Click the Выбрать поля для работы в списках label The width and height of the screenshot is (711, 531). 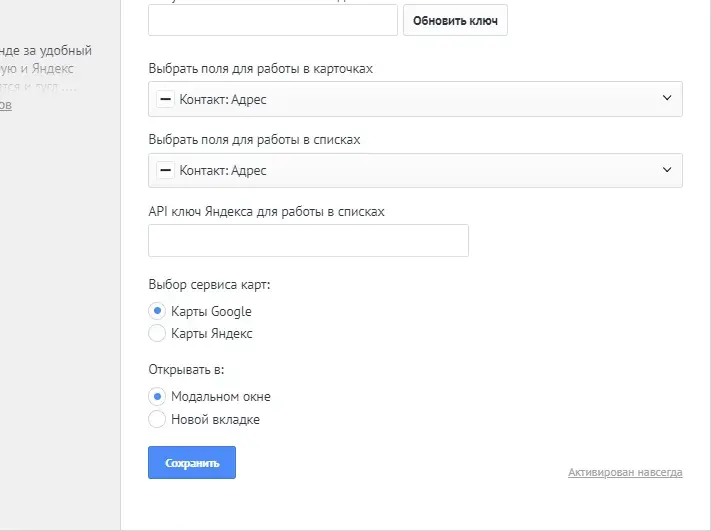click(254, 140)
